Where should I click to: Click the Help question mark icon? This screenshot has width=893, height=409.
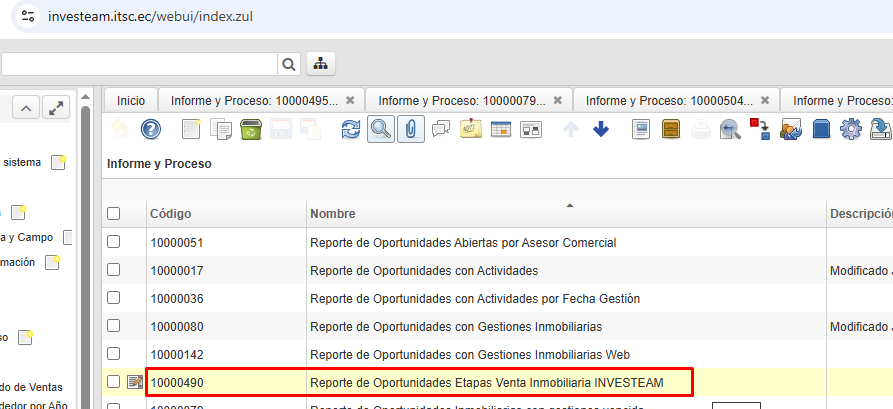150,129
